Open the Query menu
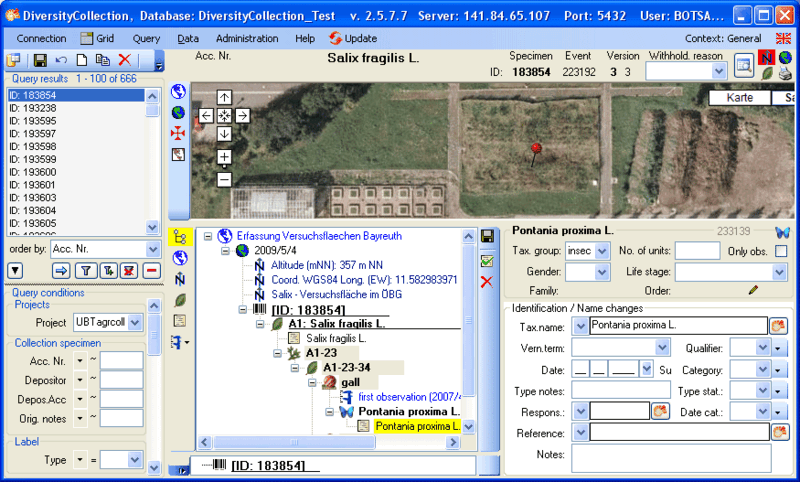 pyautogui.click(x=146, y=38)
